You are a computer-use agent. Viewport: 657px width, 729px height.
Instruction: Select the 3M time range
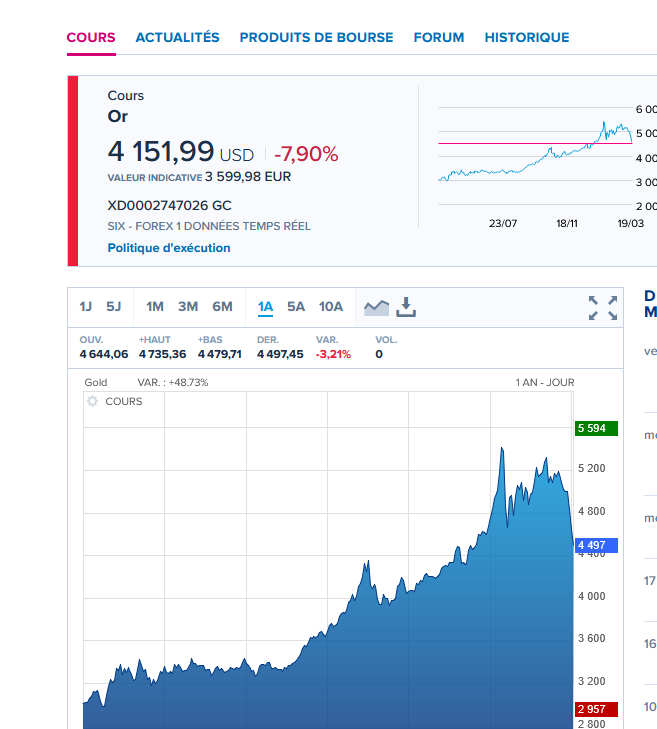188,307
